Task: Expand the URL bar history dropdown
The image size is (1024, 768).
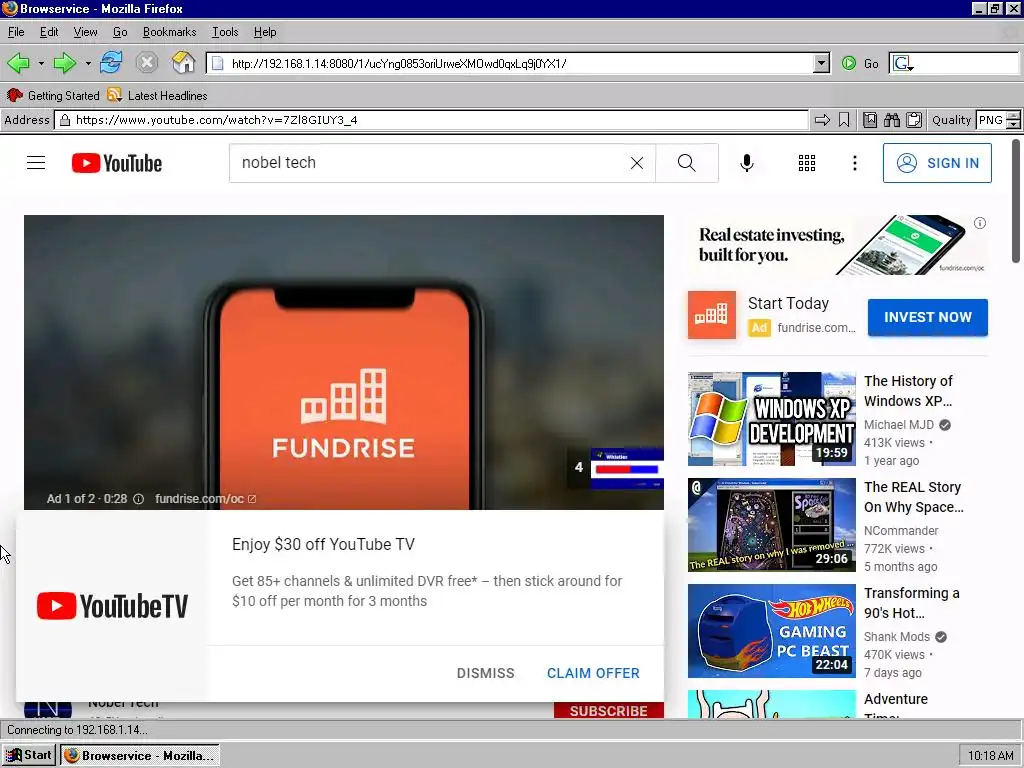Action: point(822,63)
